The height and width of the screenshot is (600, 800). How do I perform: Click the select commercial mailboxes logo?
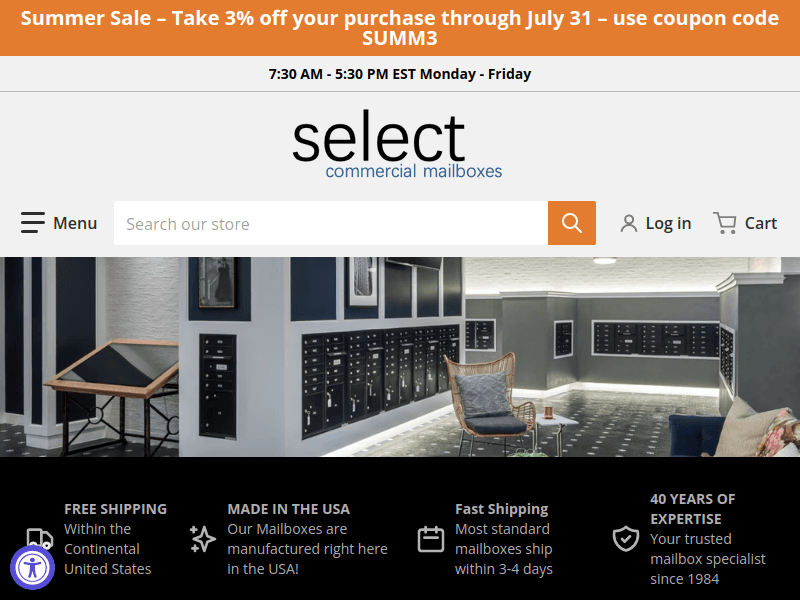(397, 145)
